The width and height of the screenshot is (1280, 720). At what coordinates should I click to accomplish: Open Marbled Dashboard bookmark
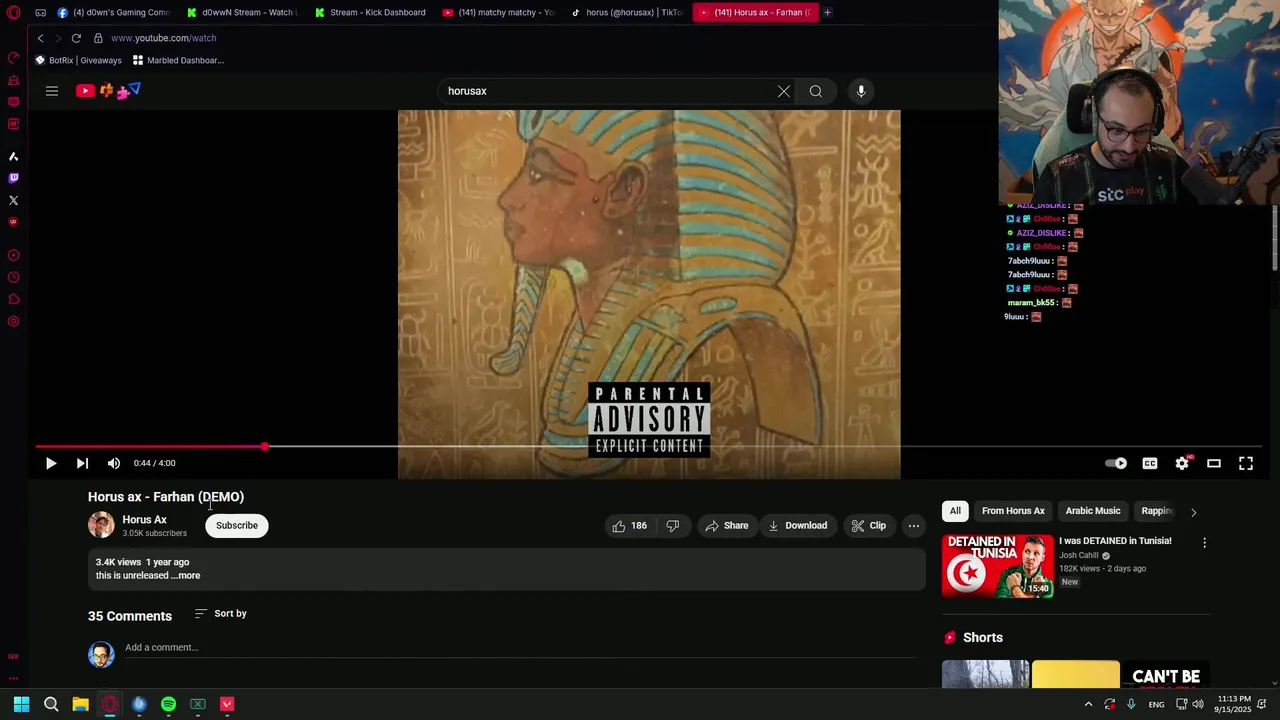click(178, 60)
